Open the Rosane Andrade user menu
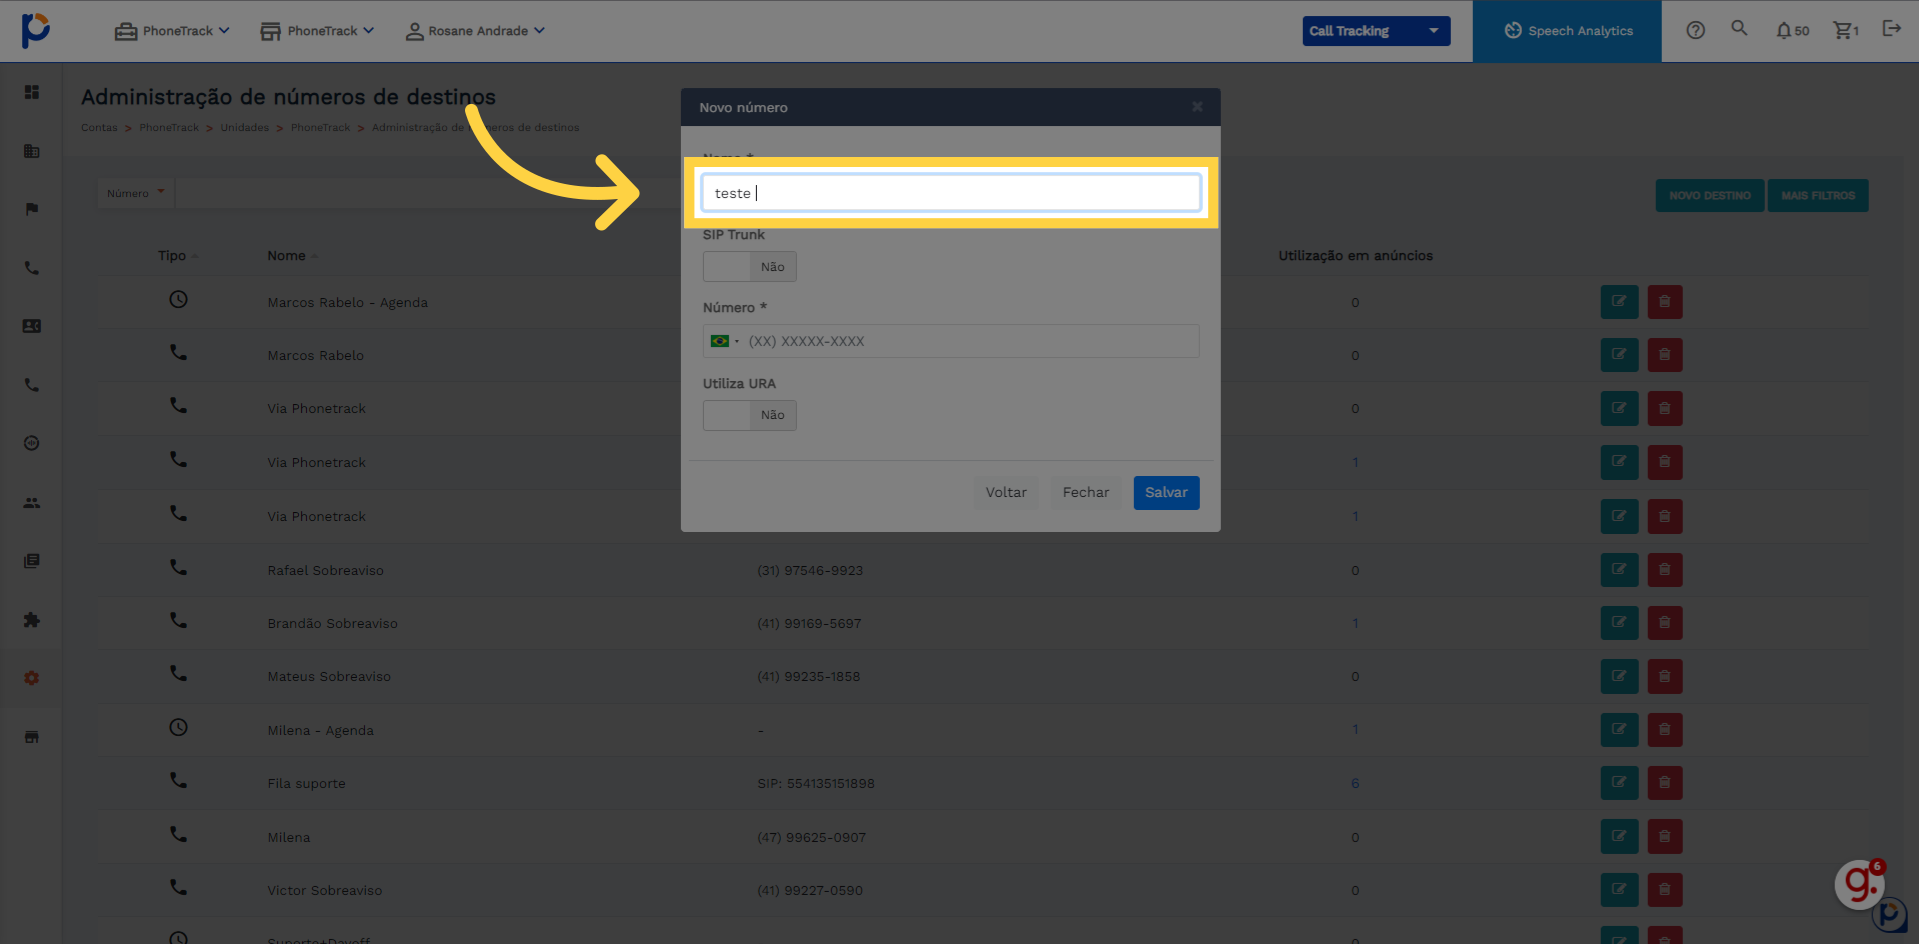The width and height of the screenshot is (1919, 944). (x=475, y=31)
